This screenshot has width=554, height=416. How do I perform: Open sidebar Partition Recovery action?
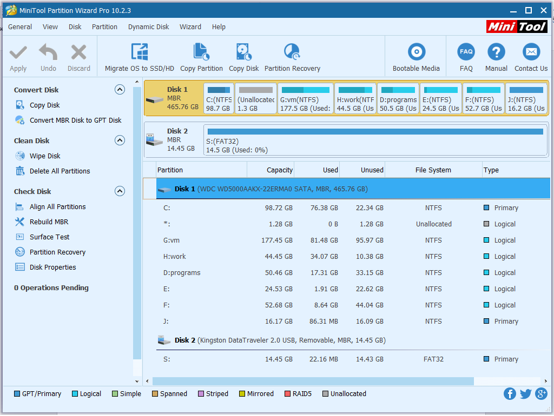[x=58, y=252]
